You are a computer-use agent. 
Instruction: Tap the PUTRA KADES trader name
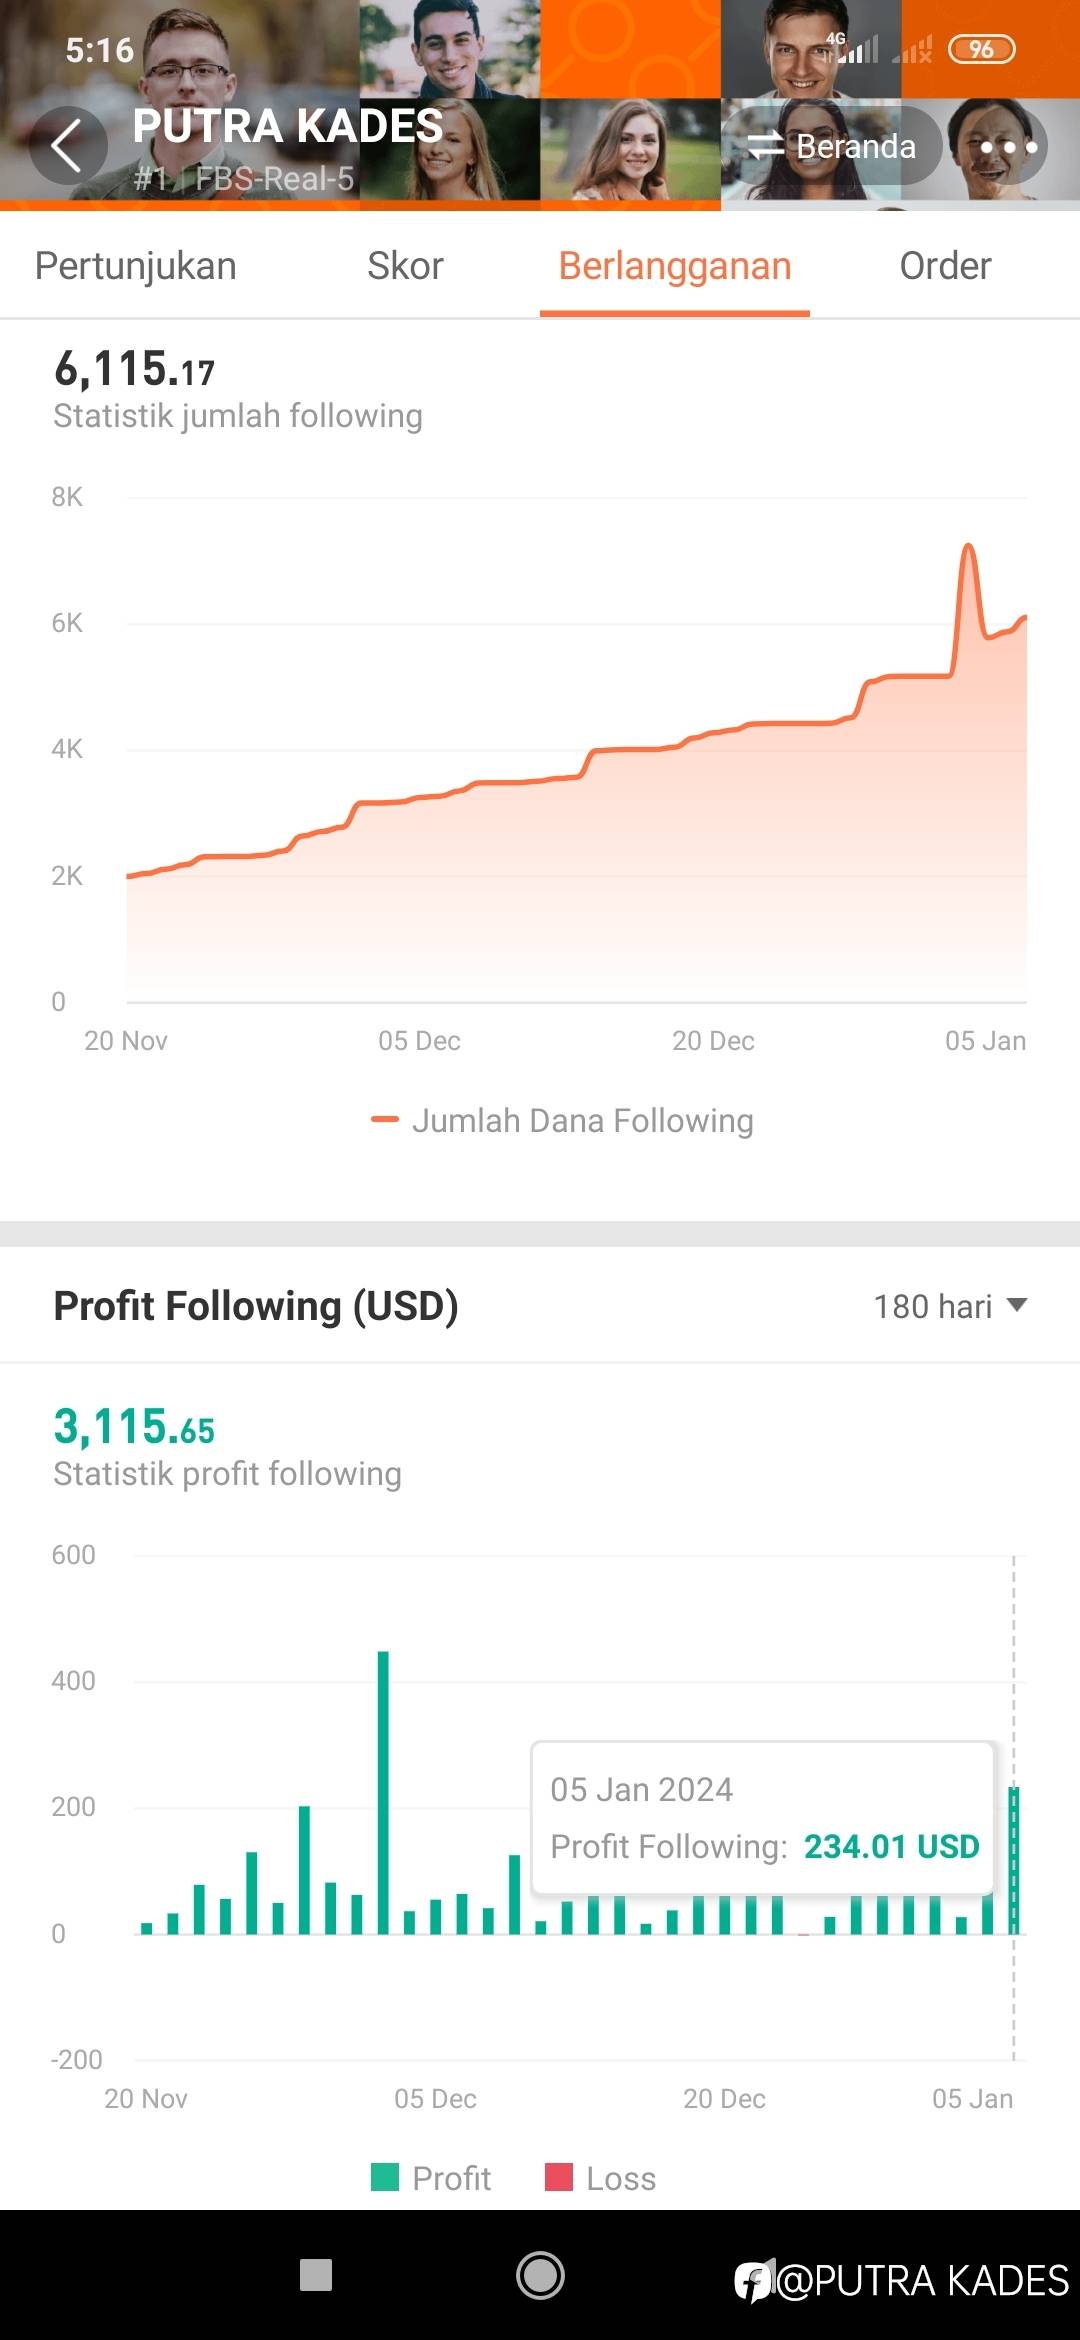coord(288,126)
